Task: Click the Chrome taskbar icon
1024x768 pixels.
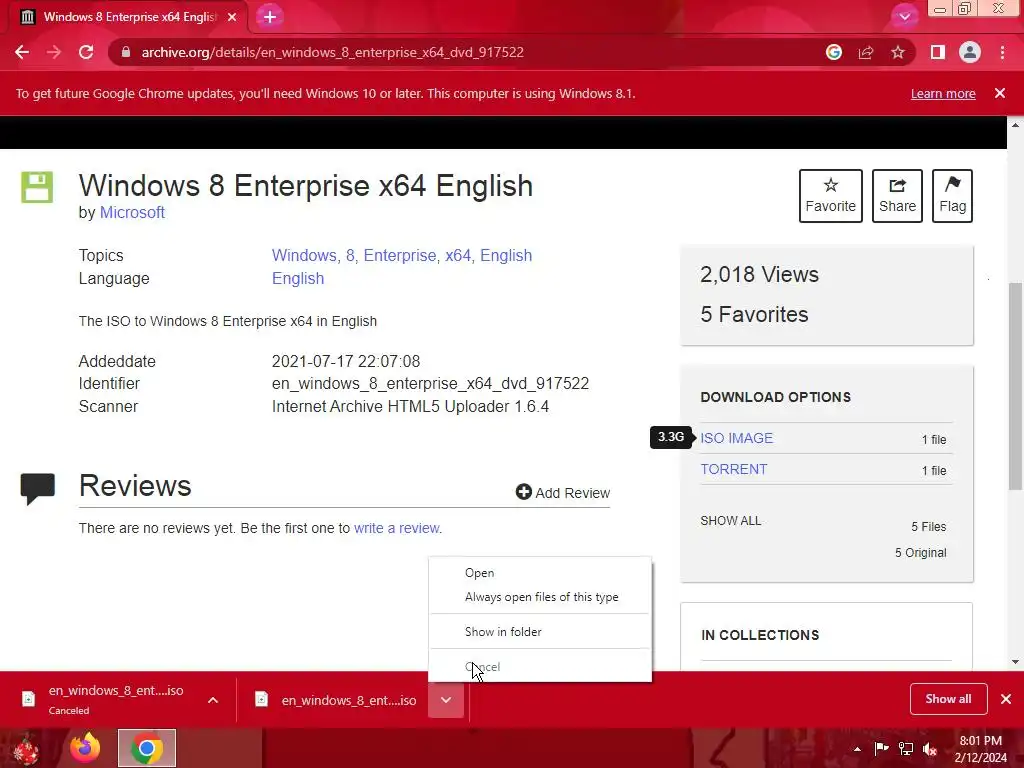Action: tap(146, 748)
